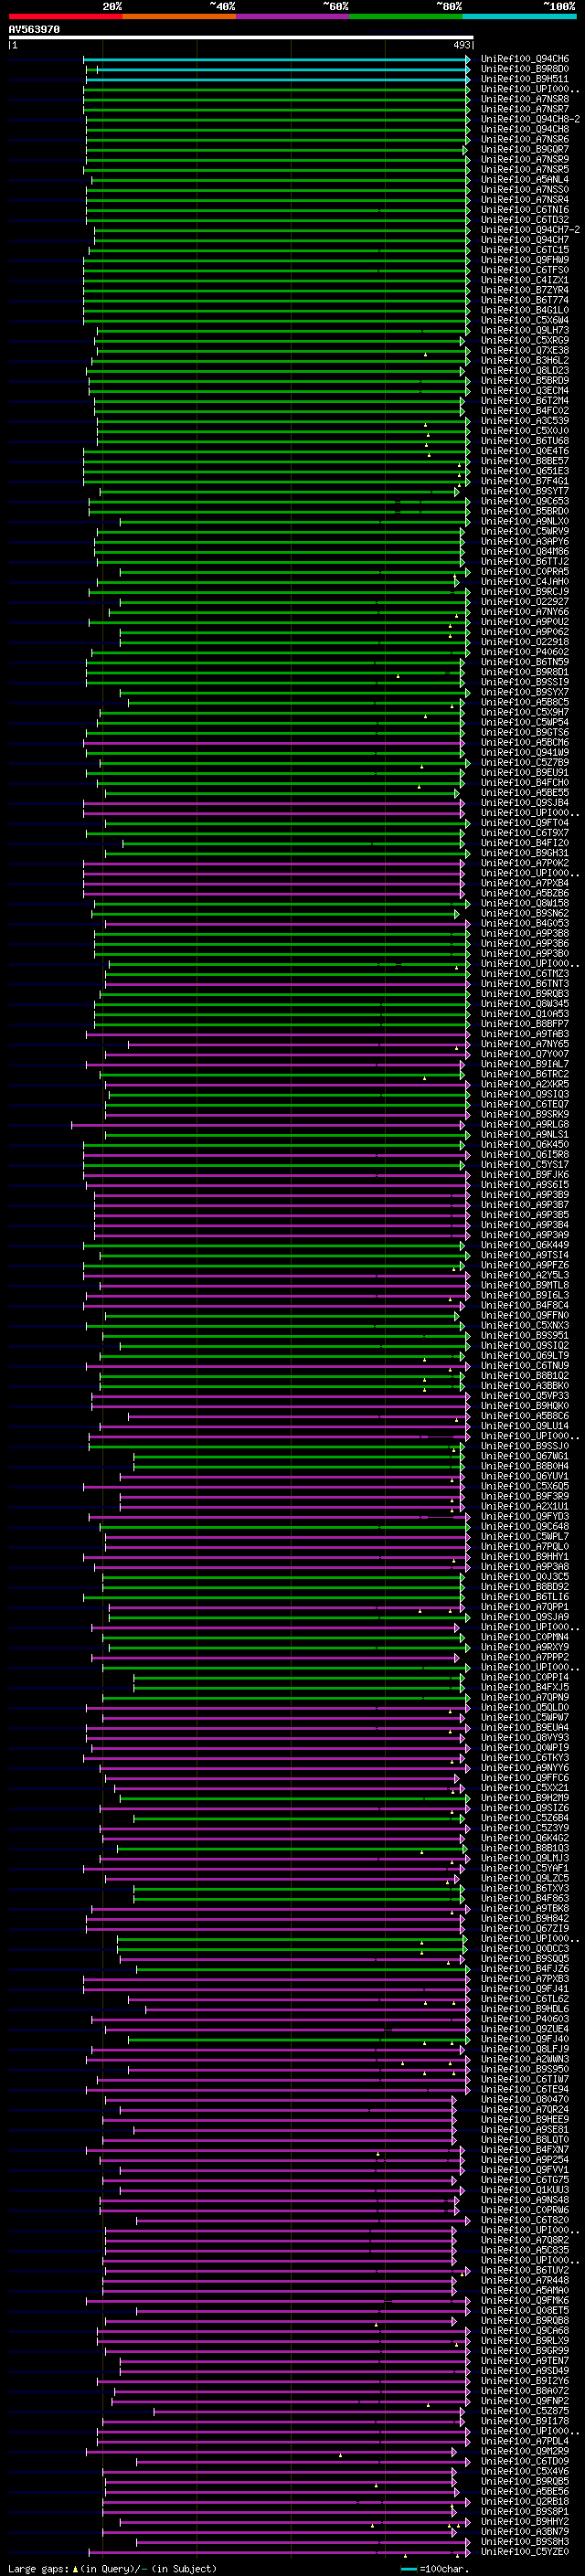
Task: Click the UniRef100_Q9SJB4 label
Action: [x=525, y=803]
